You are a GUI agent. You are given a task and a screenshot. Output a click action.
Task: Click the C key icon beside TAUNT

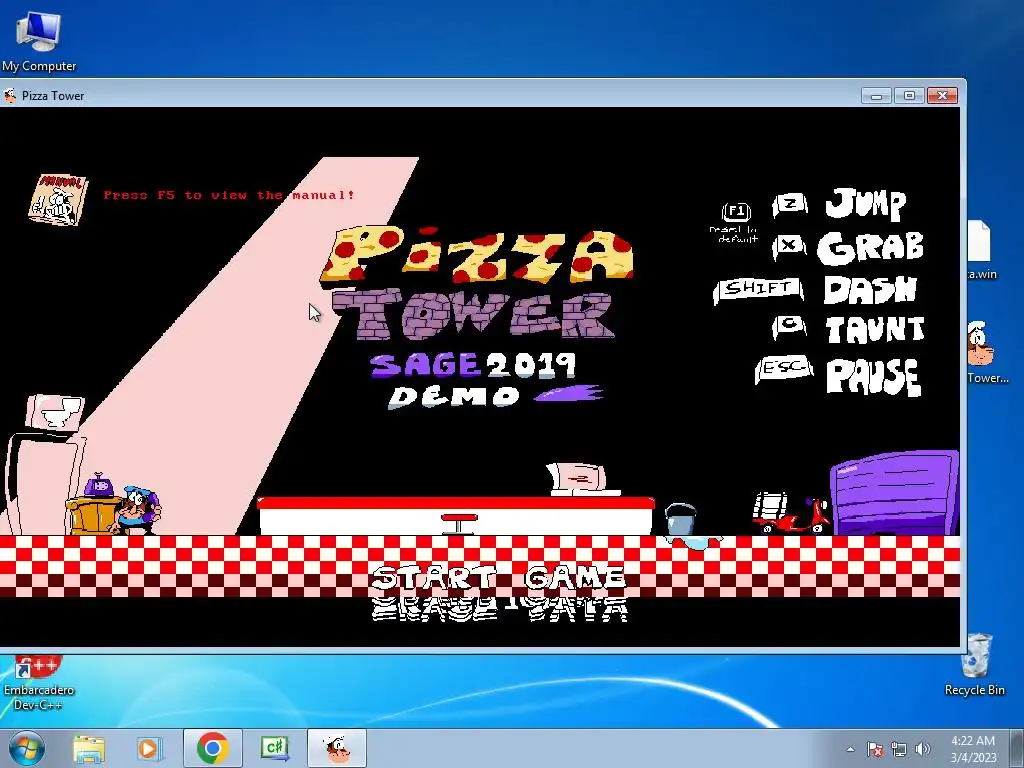tap(790, 327)
